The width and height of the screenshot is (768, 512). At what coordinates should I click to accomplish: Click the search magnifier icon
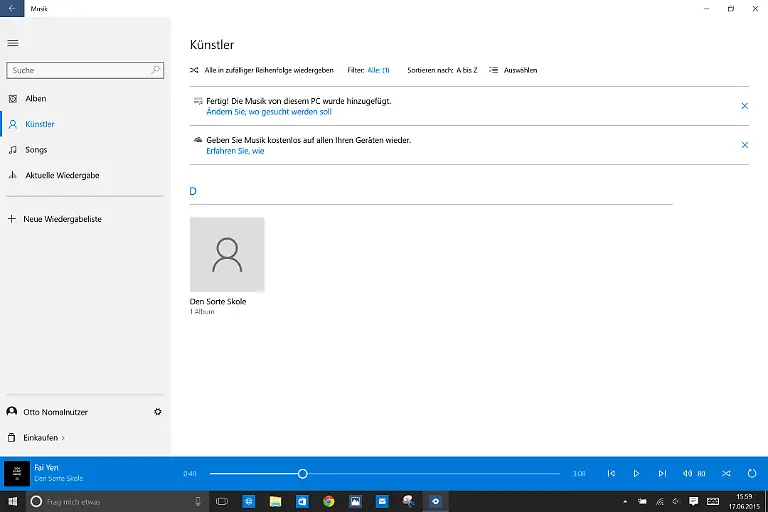click(156, 70)
